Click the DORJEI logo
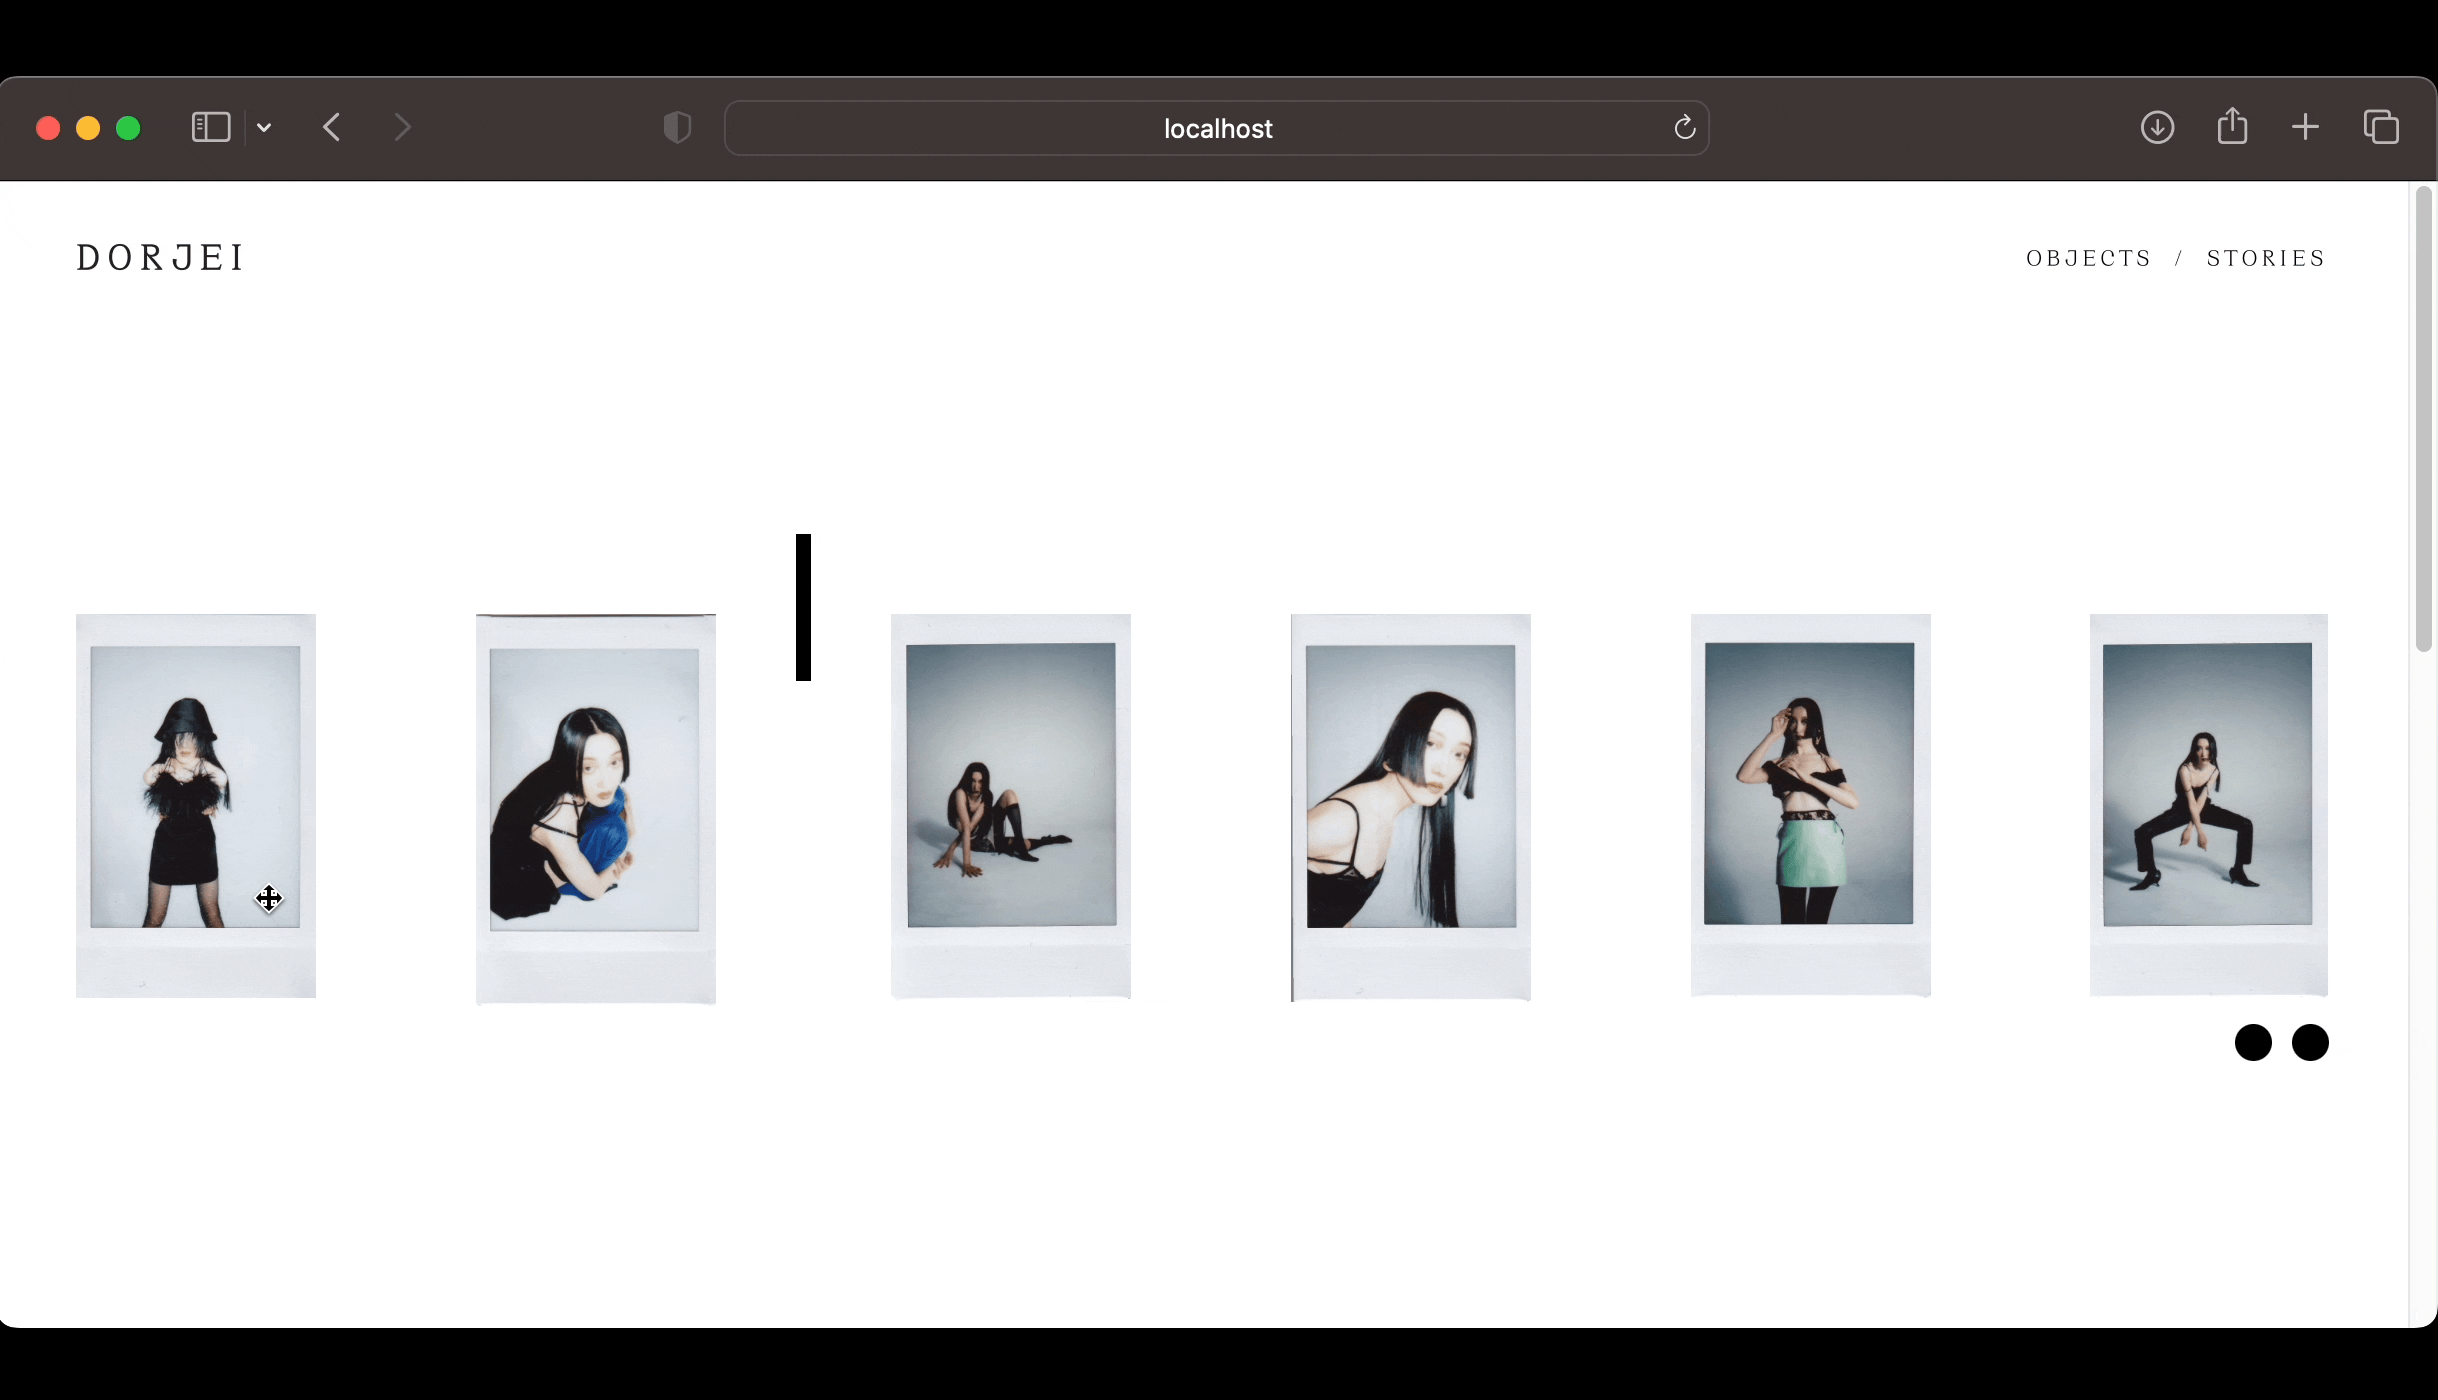Image resolution: width=2438 pixels, height=1400 pixels. click(160, 258)
